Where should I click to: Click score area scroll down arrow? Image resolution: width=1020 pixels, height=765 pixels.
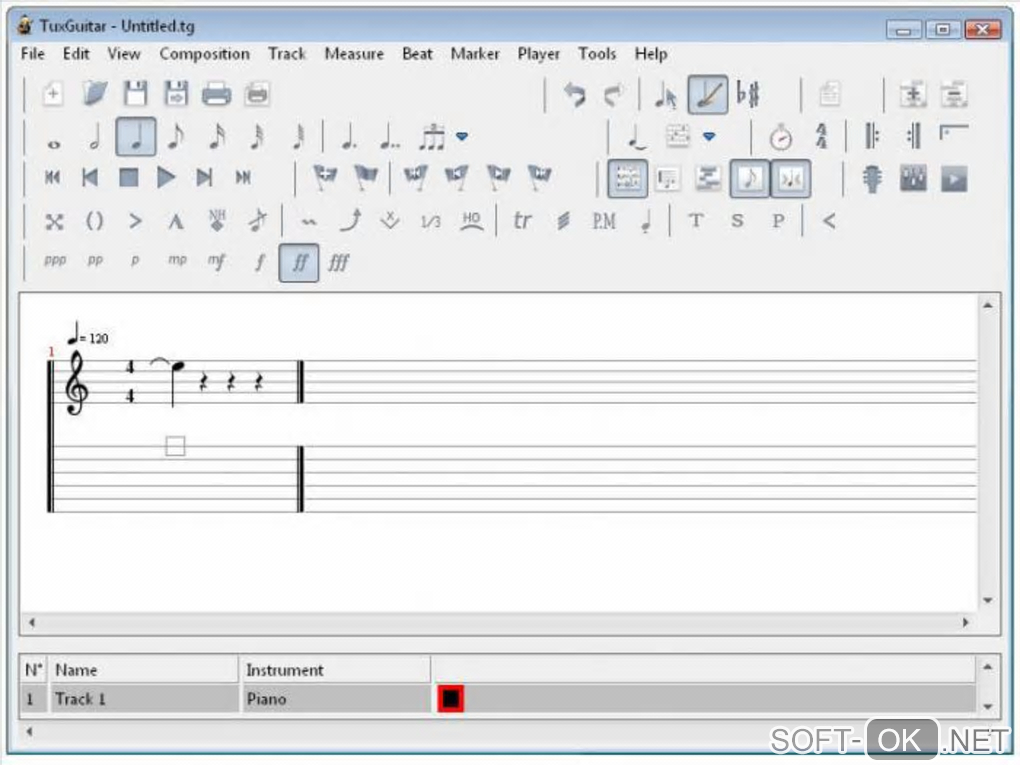tap(987, 600)
